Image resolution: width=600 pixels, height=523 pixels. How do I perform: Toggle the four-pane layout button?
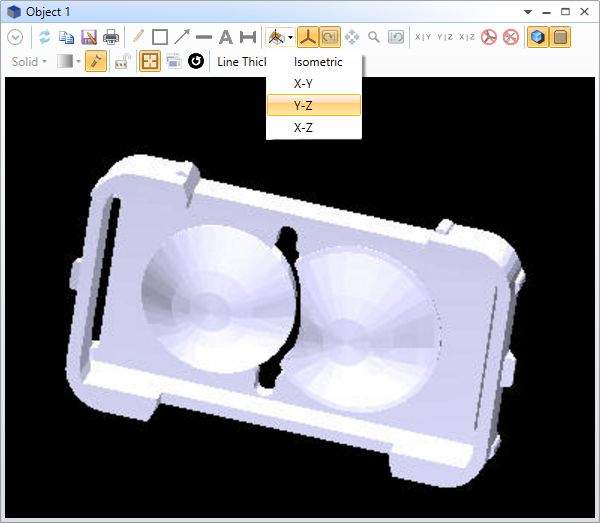coord(150,61)
